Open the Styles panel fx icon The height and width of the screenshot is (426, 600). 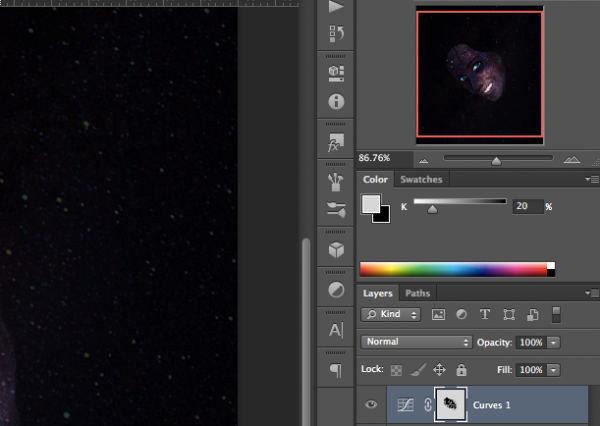(336, 144)
